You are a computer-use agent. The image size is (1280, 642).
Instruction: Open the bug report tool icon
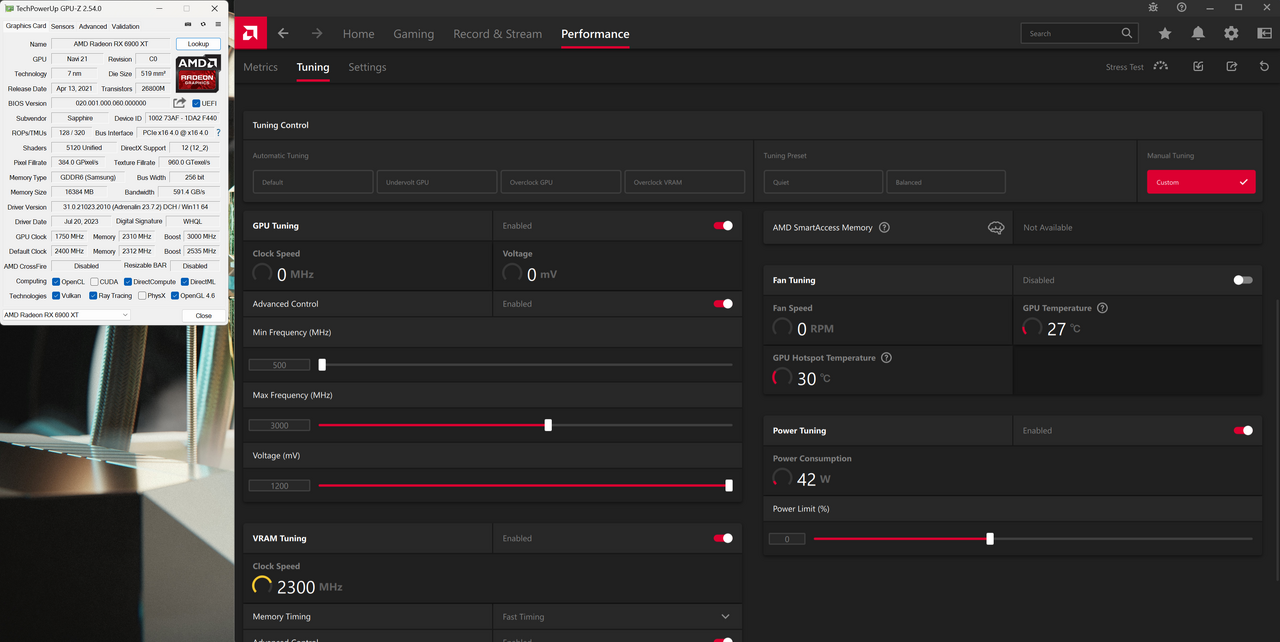[1153, 7]
